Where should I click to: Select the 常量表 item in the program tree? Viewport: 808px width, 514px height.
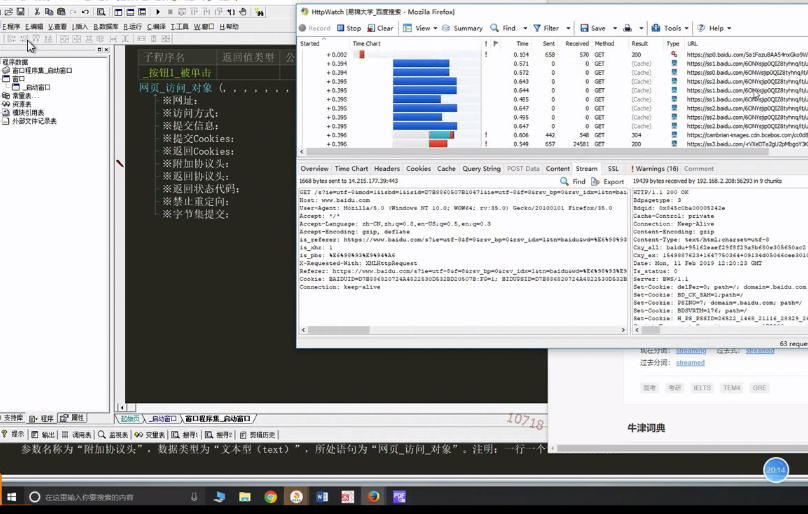pyautogui.click(x=21, y=96)
